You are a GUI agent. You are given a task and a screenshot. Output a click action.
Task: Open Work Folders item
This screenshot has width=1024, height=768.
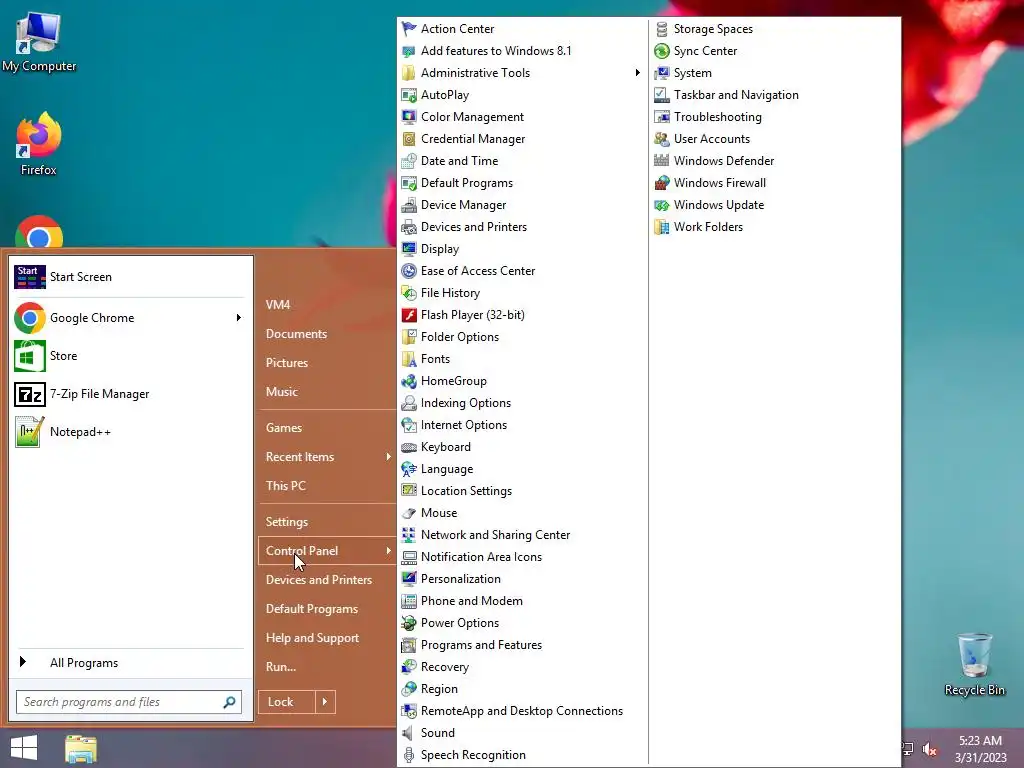coord(708,227)
